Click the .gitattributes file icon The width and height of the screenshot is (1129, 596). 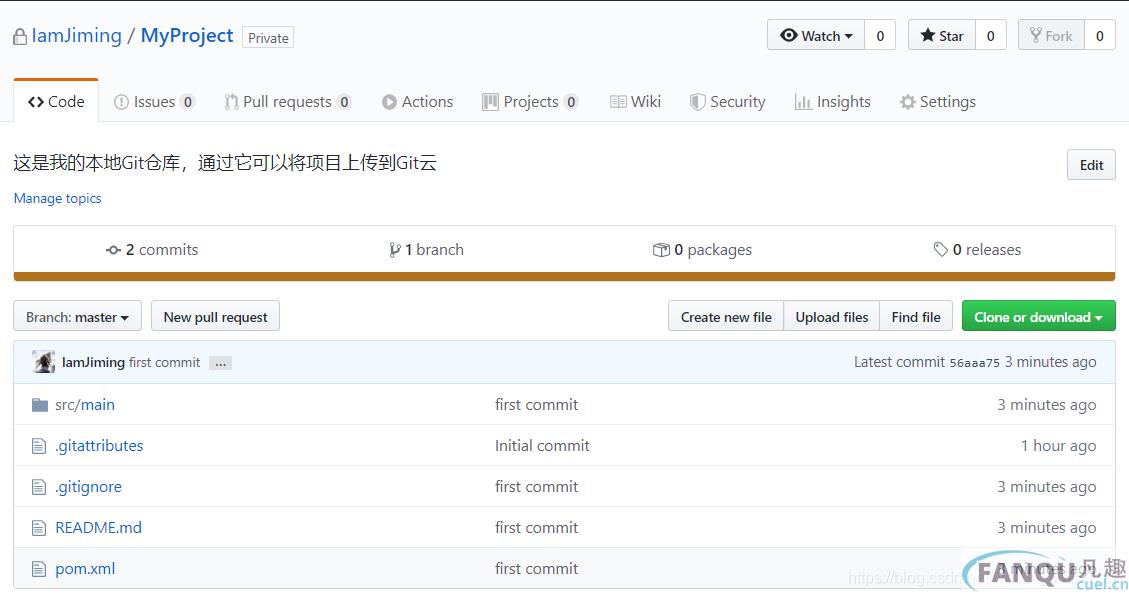click(40, 446)
